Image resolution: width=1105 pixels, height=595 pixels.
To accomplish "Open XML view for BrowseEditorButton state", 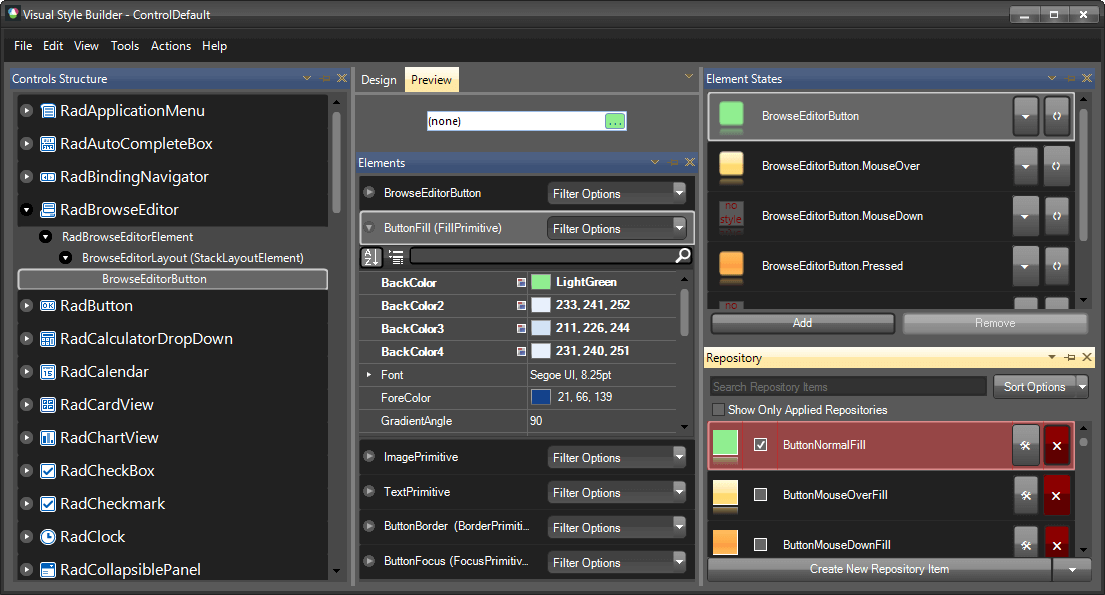I will 1056,115.
